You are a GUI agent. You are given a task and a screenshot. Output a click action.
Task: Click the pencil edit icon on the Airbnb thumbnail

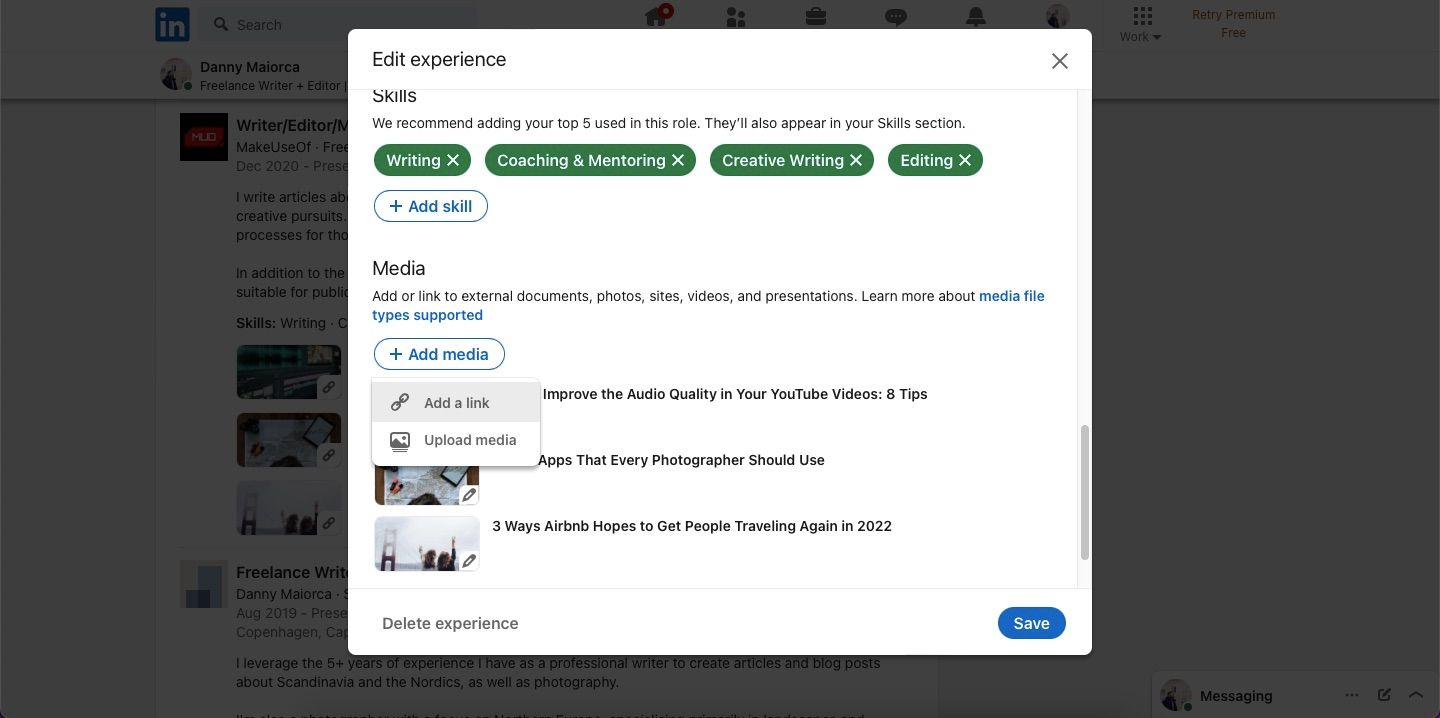(468, 561)
